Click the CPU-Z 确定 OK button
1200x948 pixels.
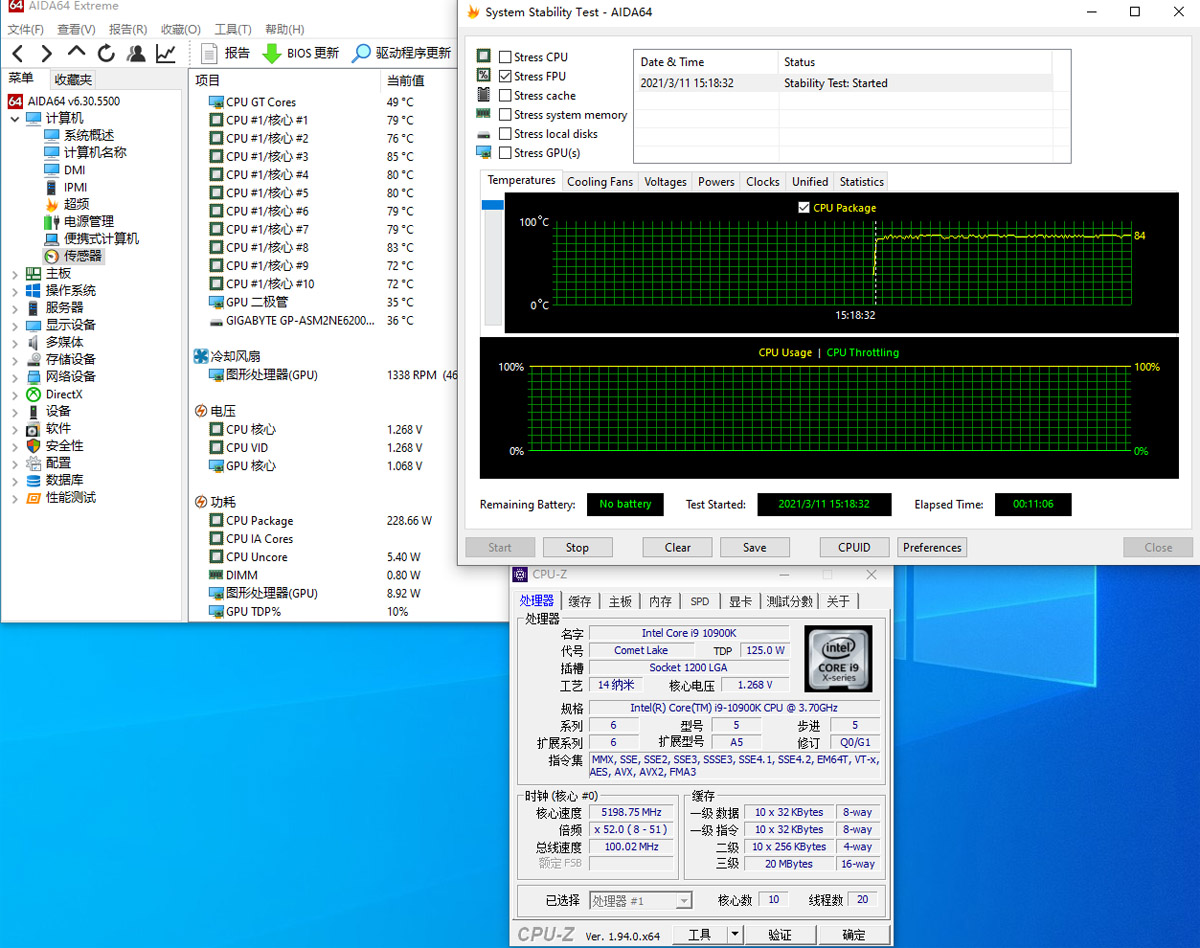coord(854,935)
